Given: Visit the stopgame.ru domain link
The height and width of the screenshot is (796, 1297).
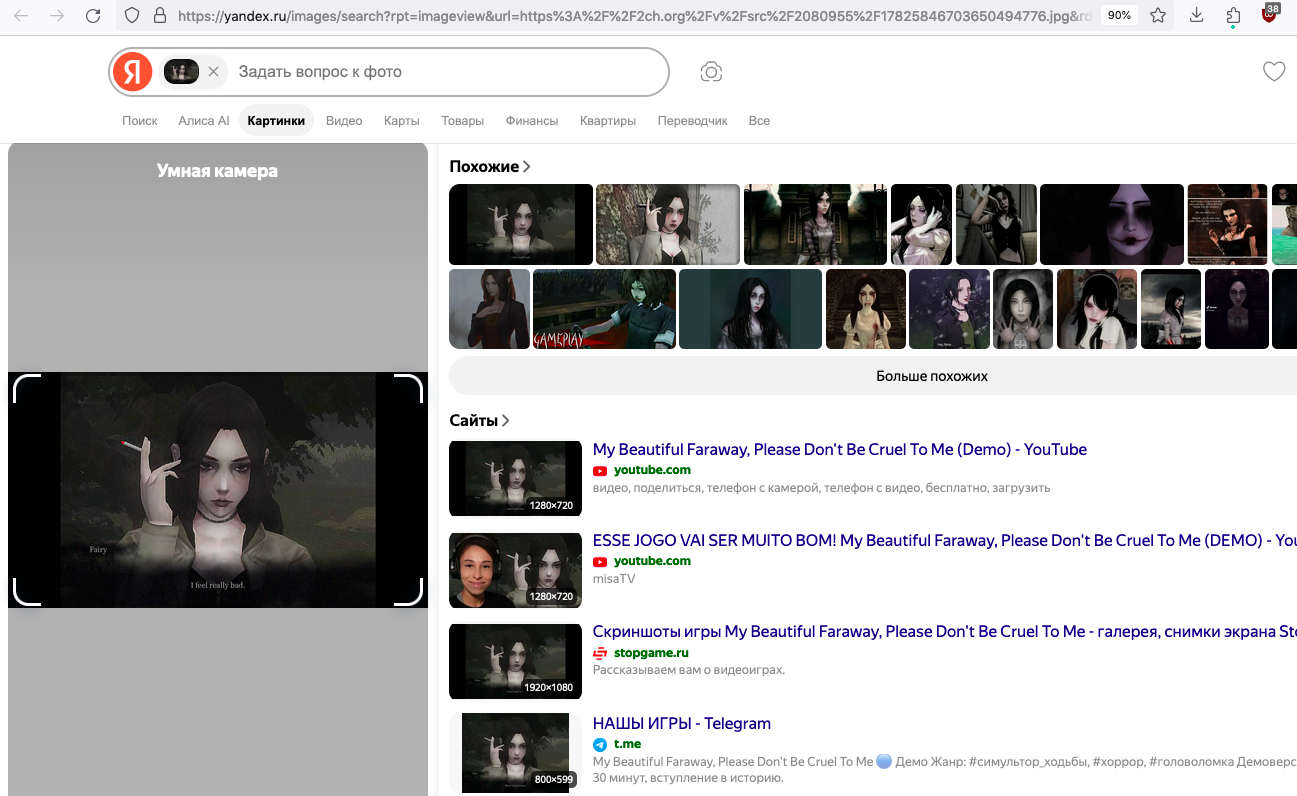Looking at the screenshot, I should tap(651, 653).
